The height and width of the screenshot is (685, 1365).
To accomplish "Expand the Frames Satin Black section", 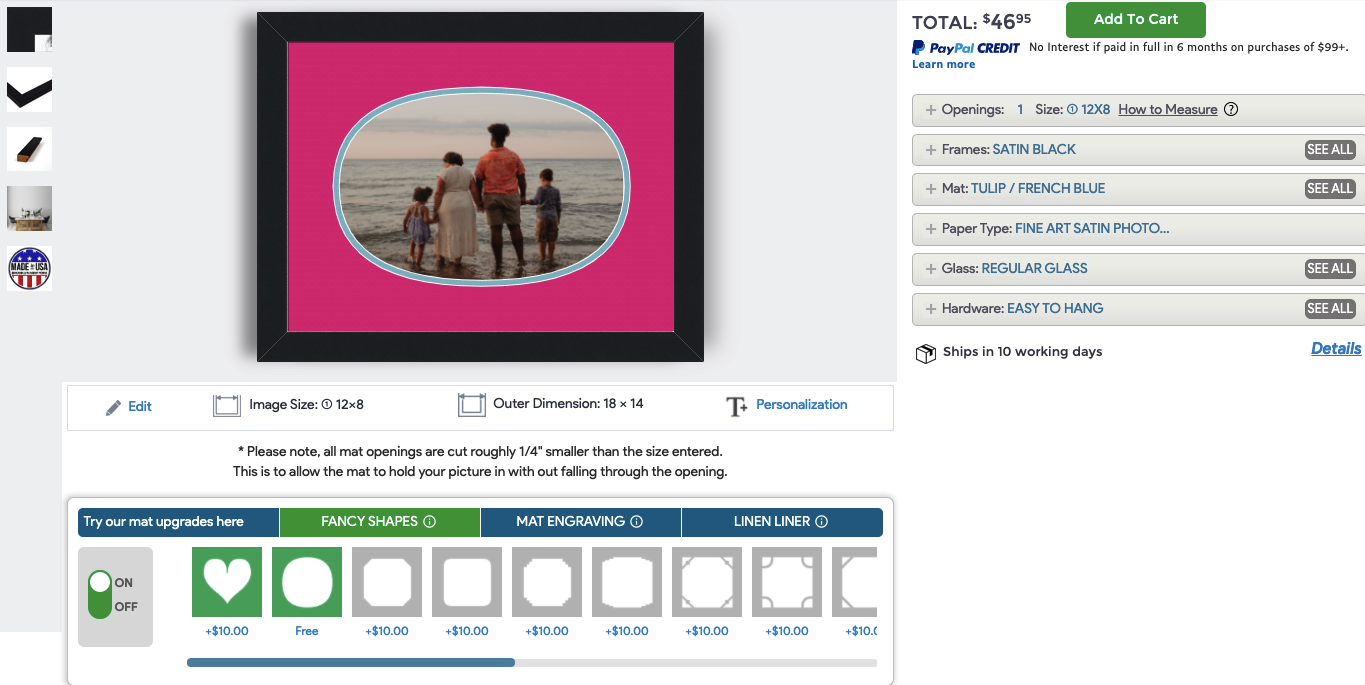I will [x=931, y=150].
